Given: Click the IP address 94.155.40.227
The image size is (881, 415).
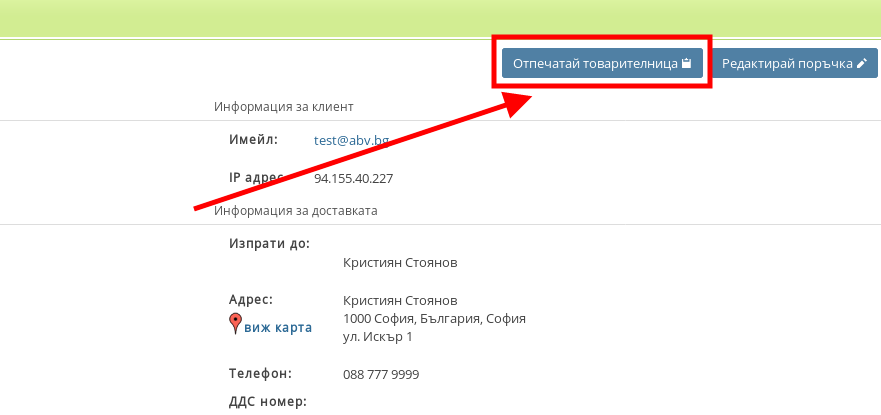Looking at the screenshot, I should (353, 179).
